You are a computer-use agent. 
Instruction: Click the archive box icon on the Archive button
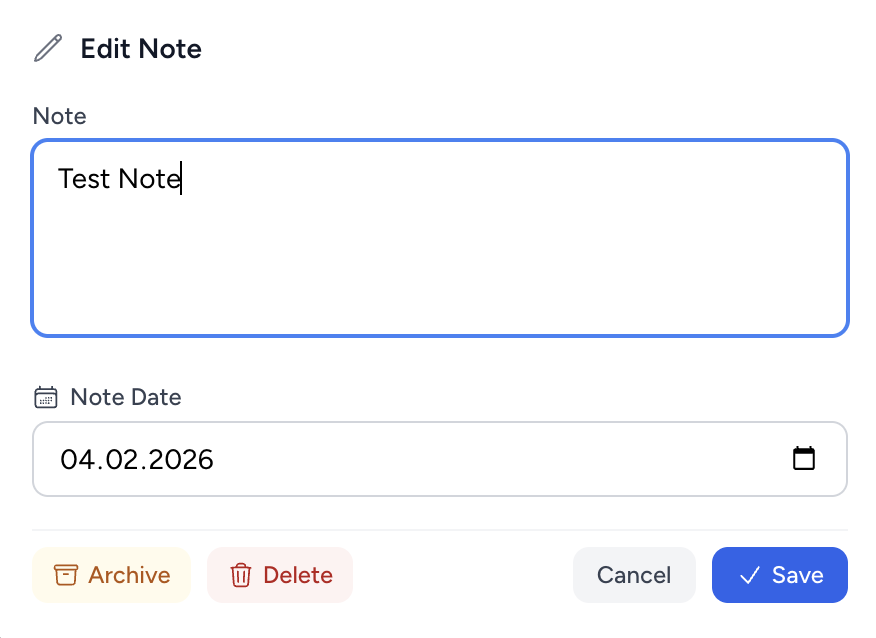(64, 575)
